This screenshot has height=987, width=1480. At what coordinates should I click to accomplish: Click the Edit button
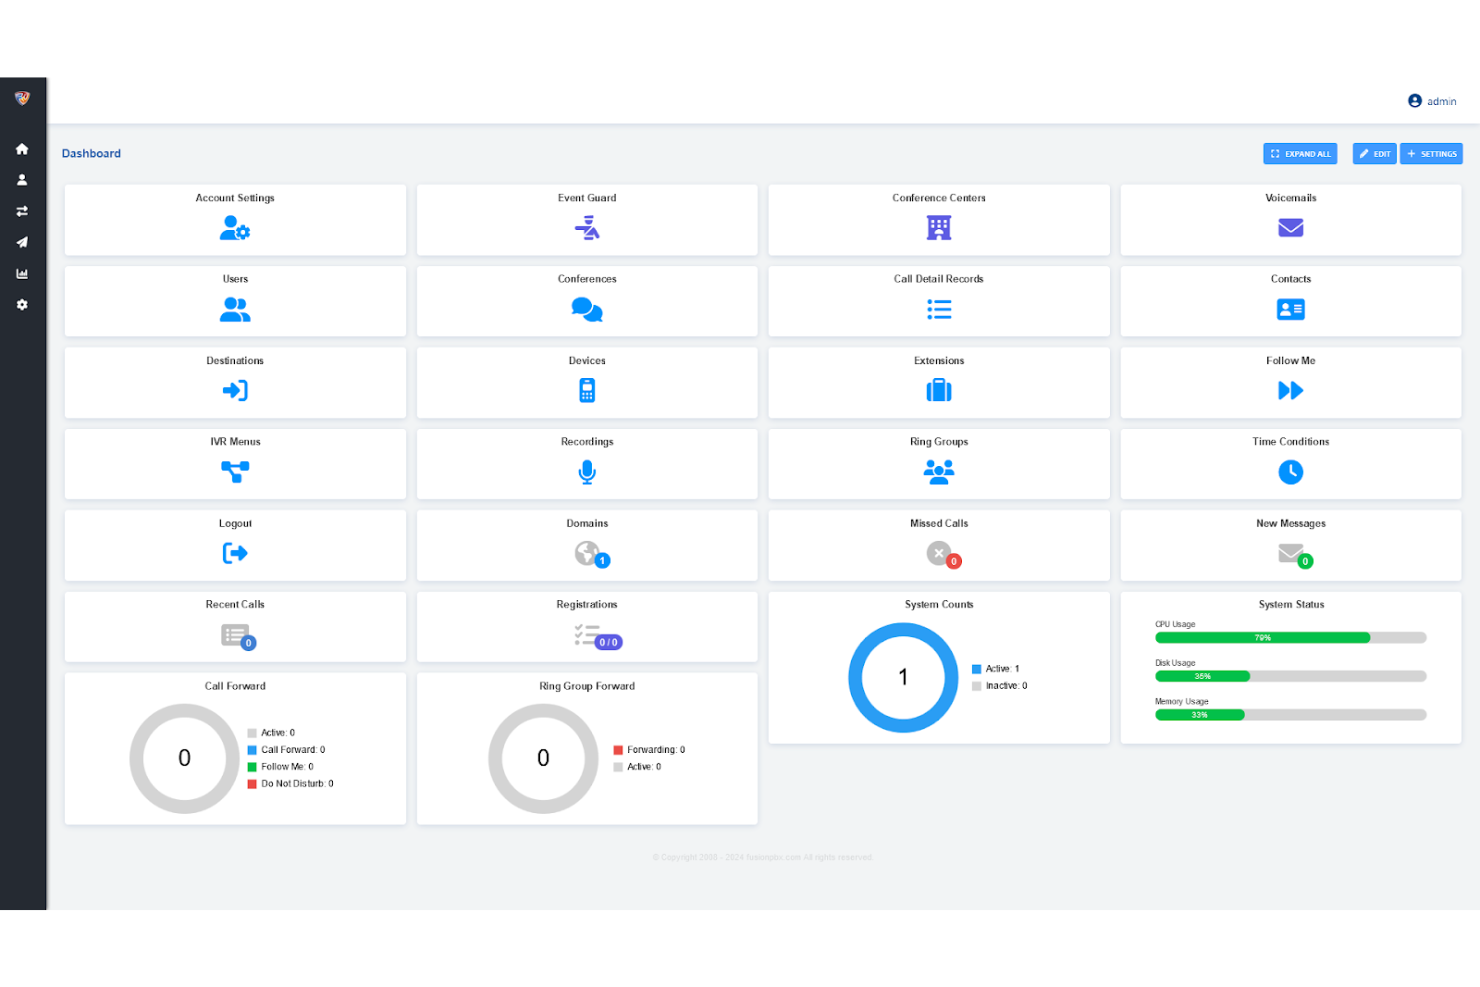point(1374,153)
